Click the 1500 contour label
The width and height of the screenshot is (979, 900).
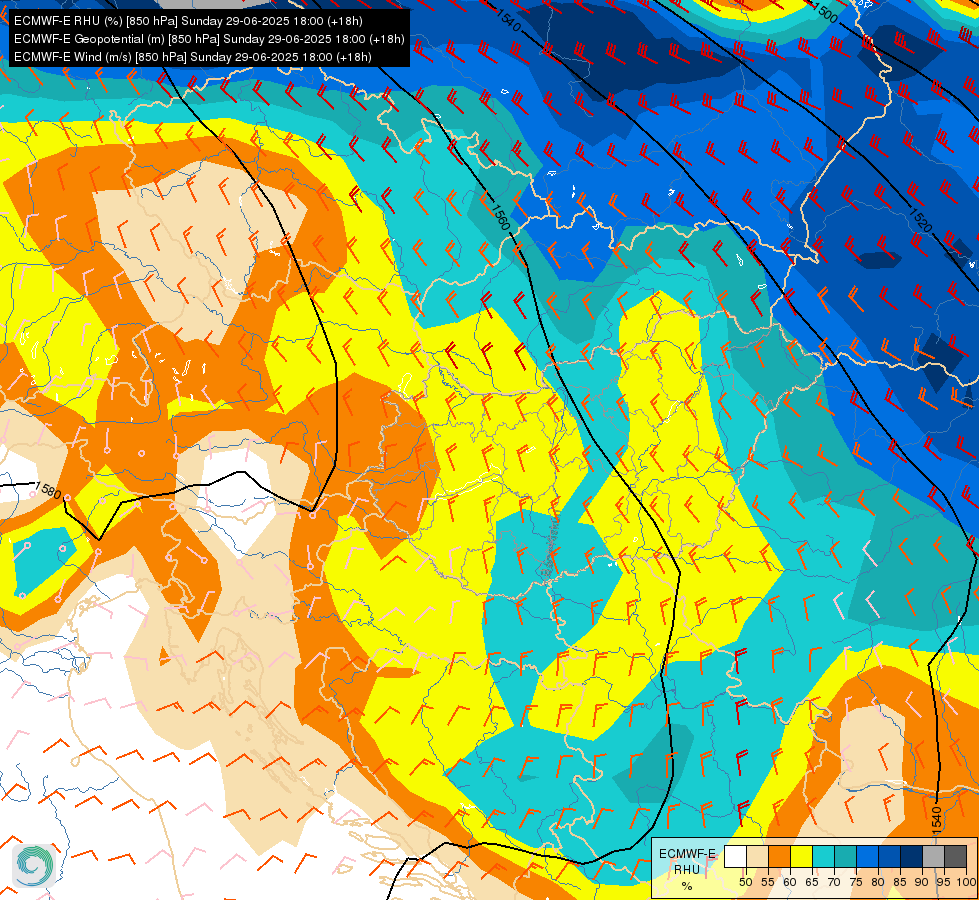pyautogui.click(x=825, y=11)
